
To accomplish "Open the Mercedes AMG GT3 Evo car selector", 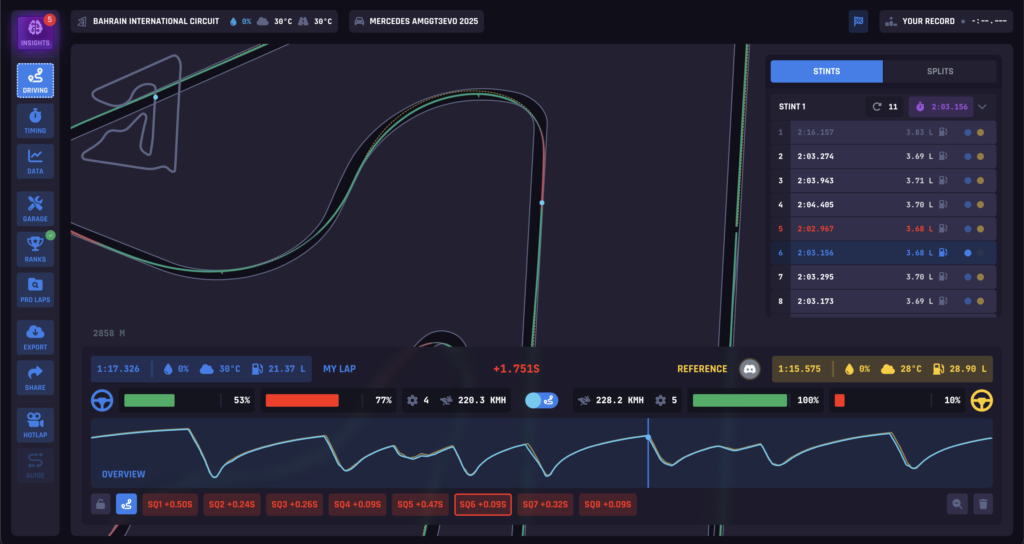I will coord(416,21).
